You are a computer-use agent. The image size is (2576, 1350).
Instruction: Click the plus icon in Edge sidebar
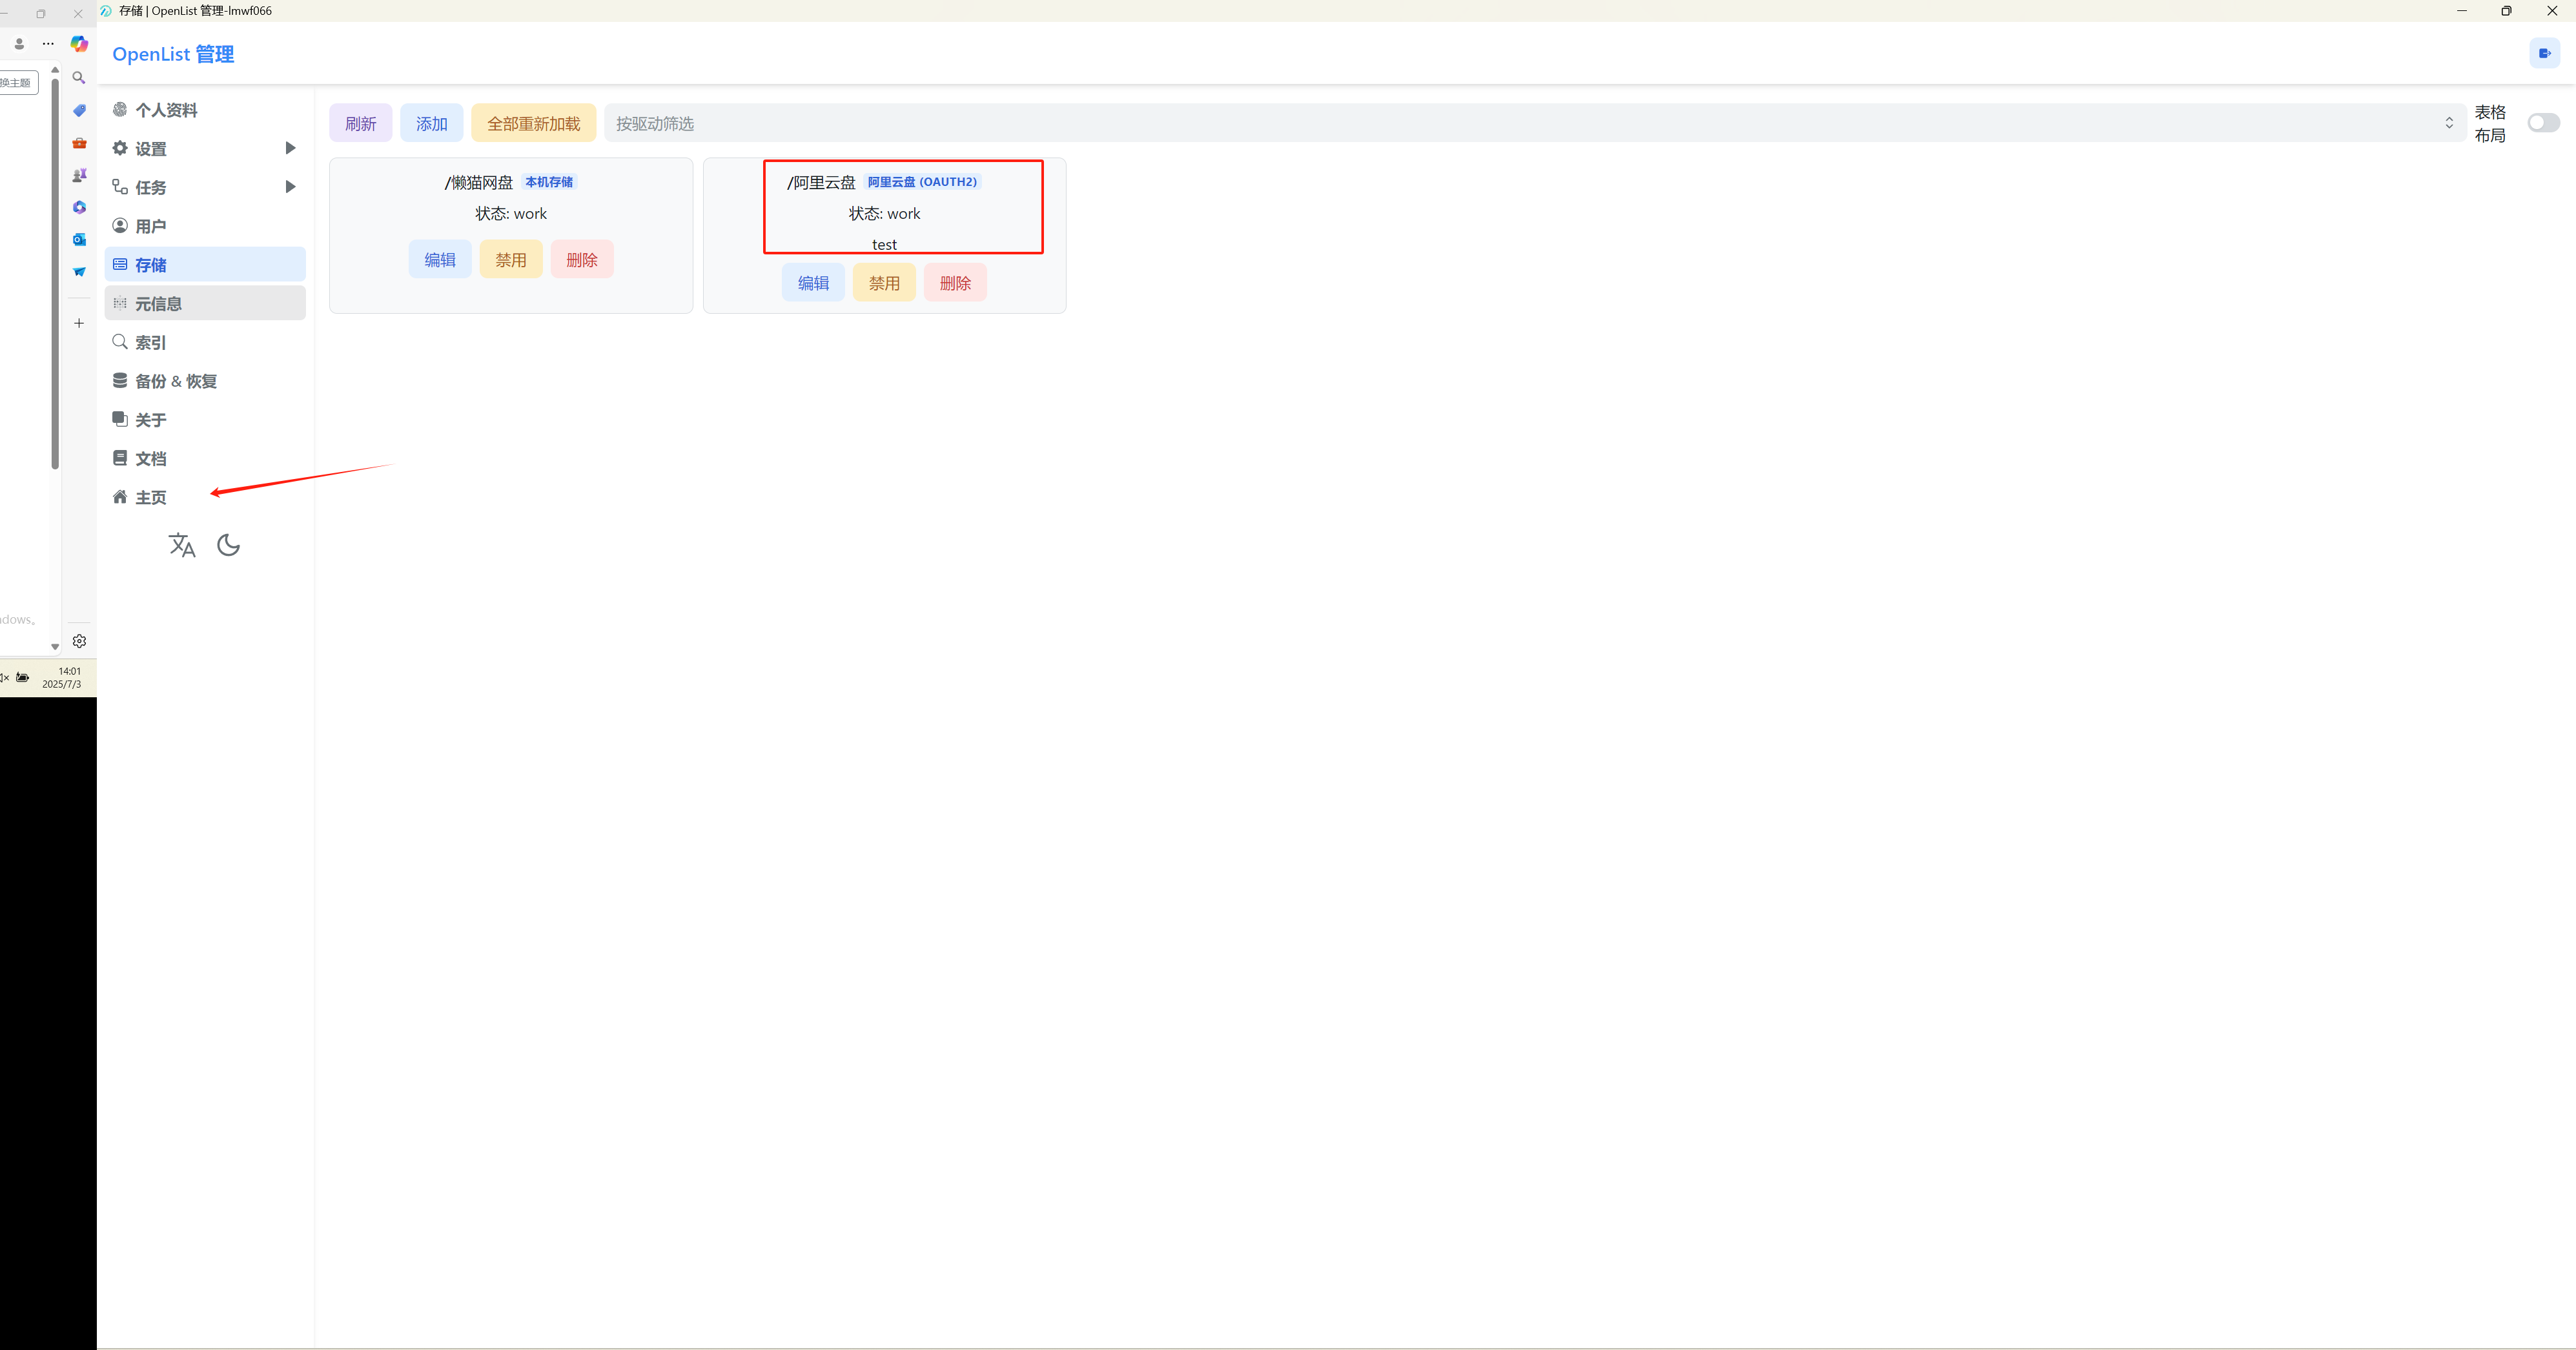click(79, 323)
